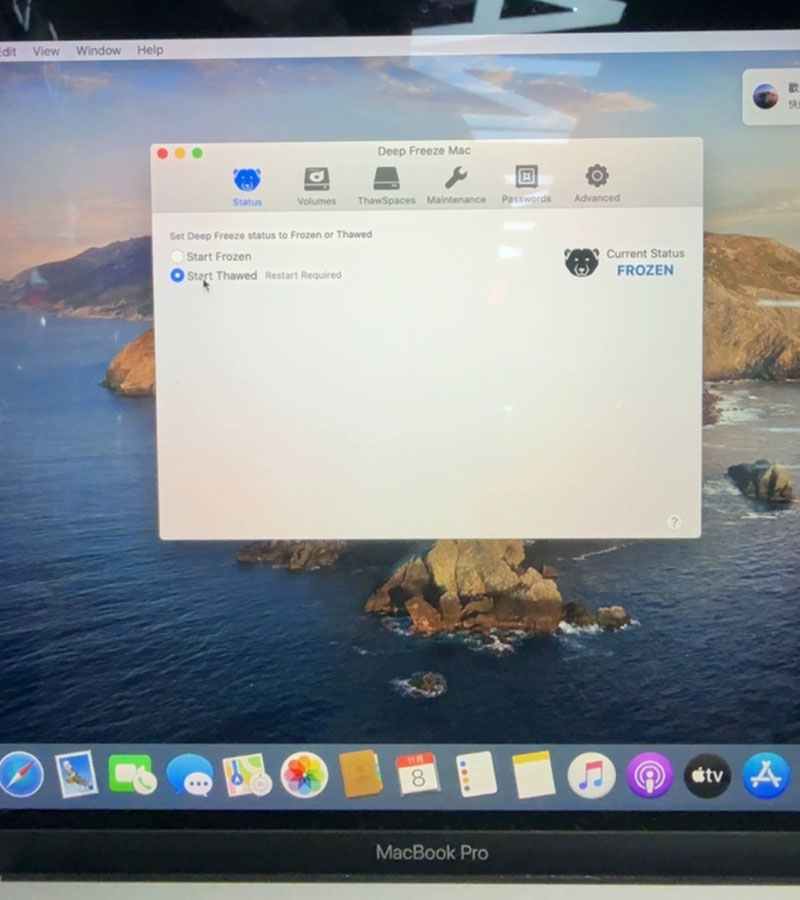Open Photos app in the Dock

(x=304, y=775)
